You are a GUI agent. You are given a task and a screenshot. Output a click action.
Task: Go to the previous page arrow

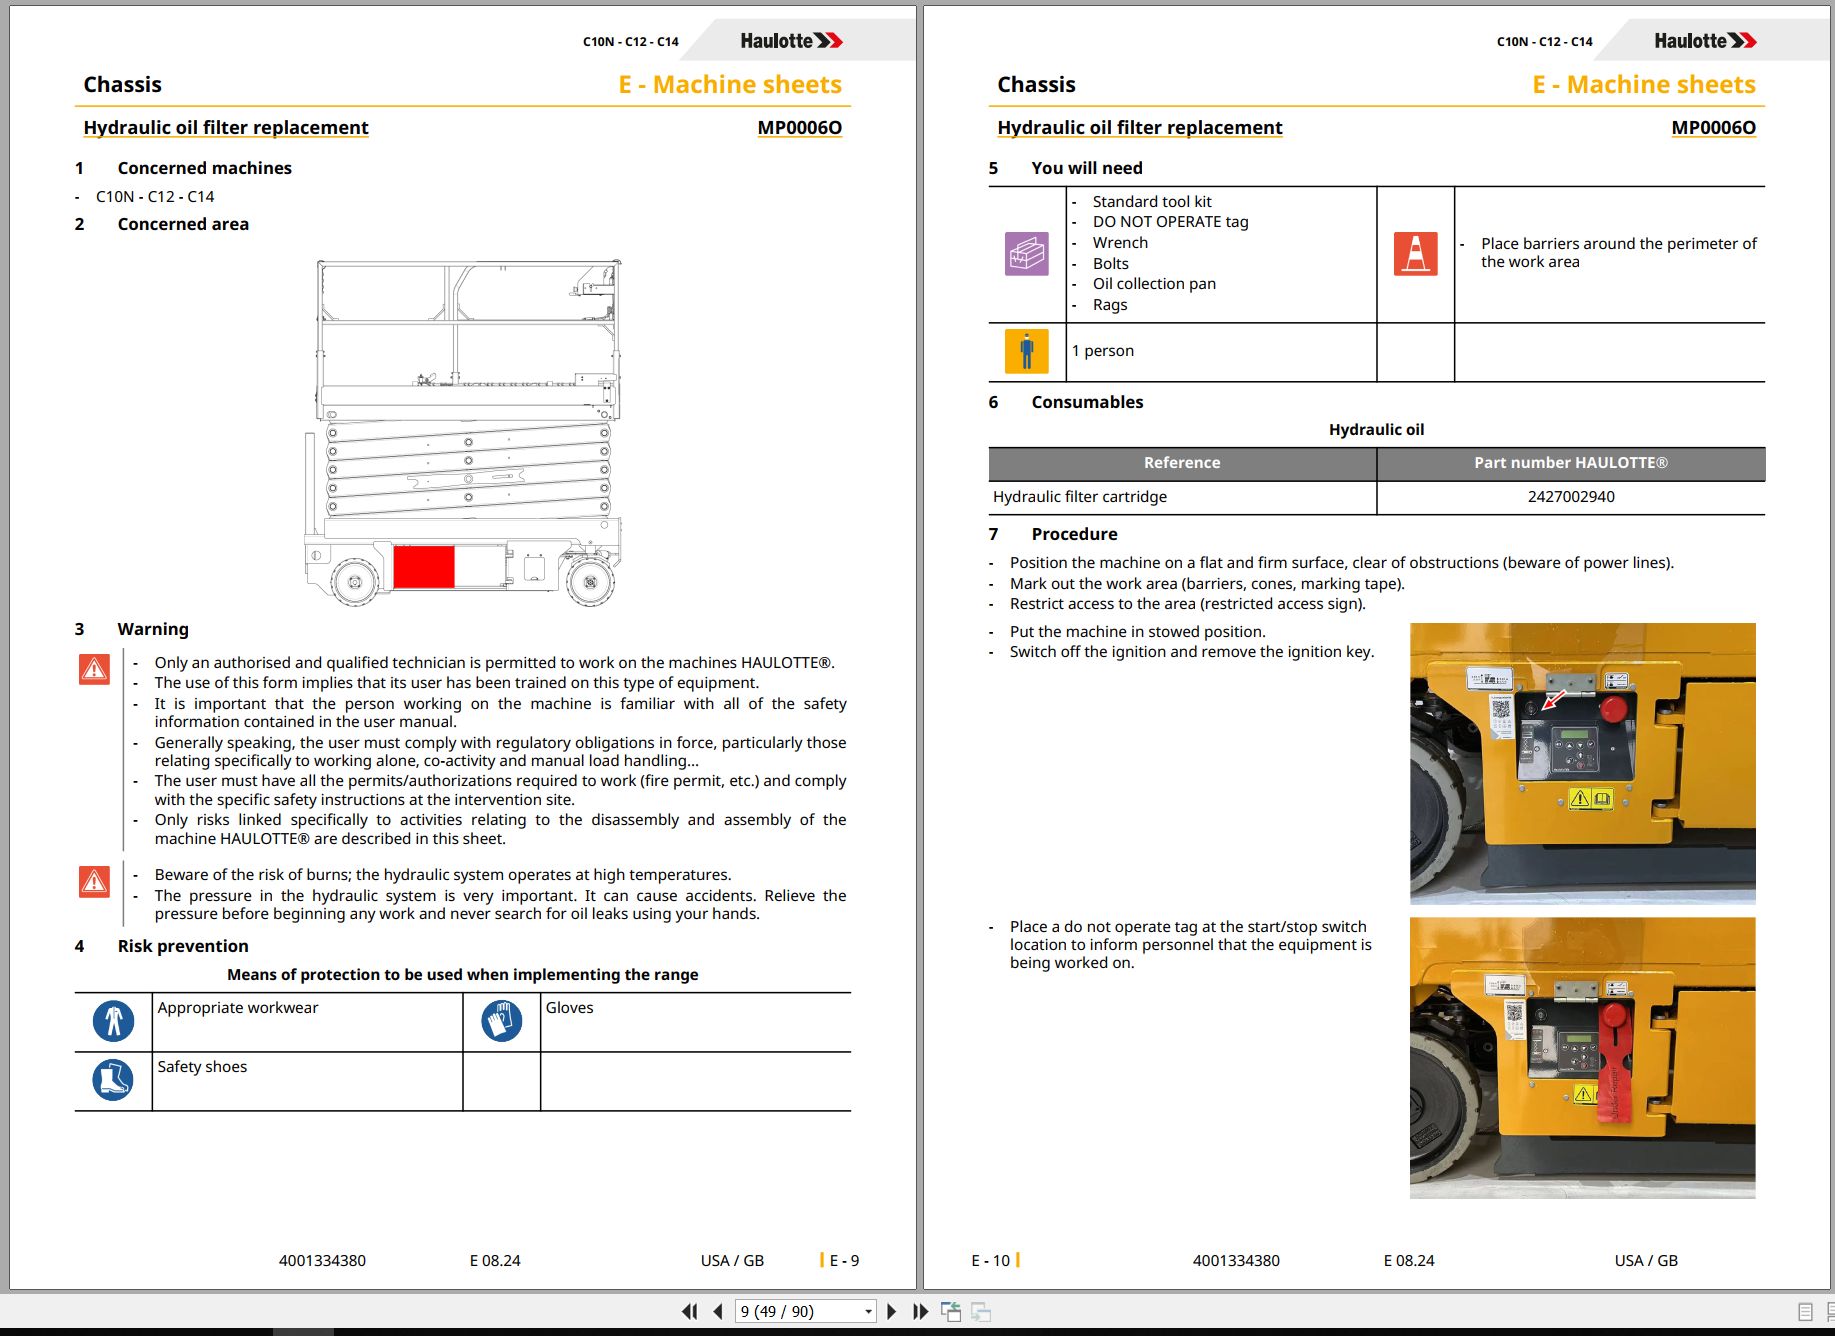tap(717, 1311)
